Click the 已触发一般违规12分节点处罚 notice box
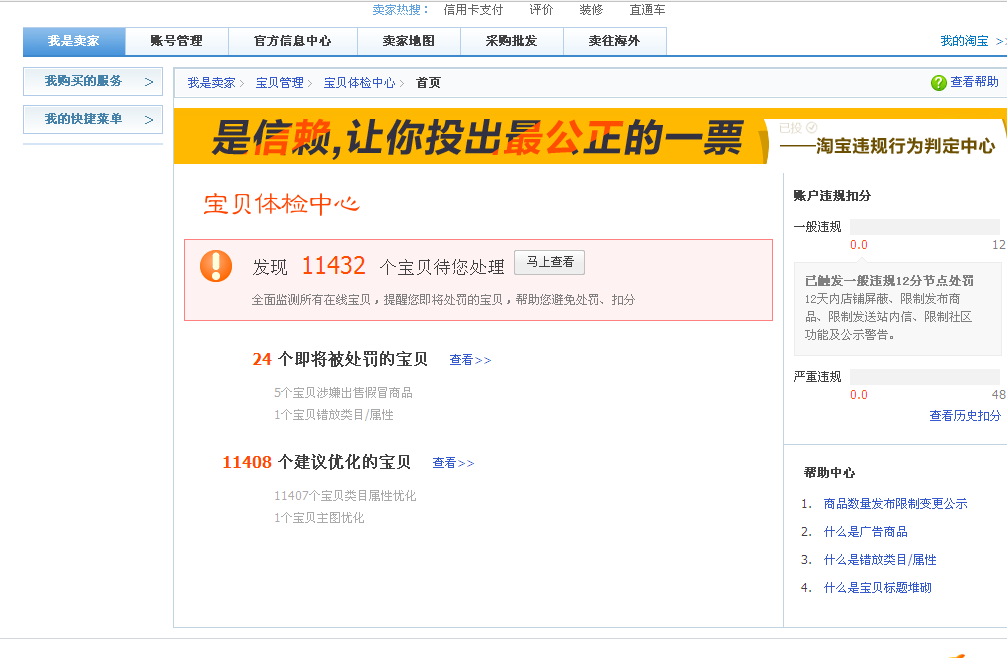The image size is (1007, 658). point(898,308)
